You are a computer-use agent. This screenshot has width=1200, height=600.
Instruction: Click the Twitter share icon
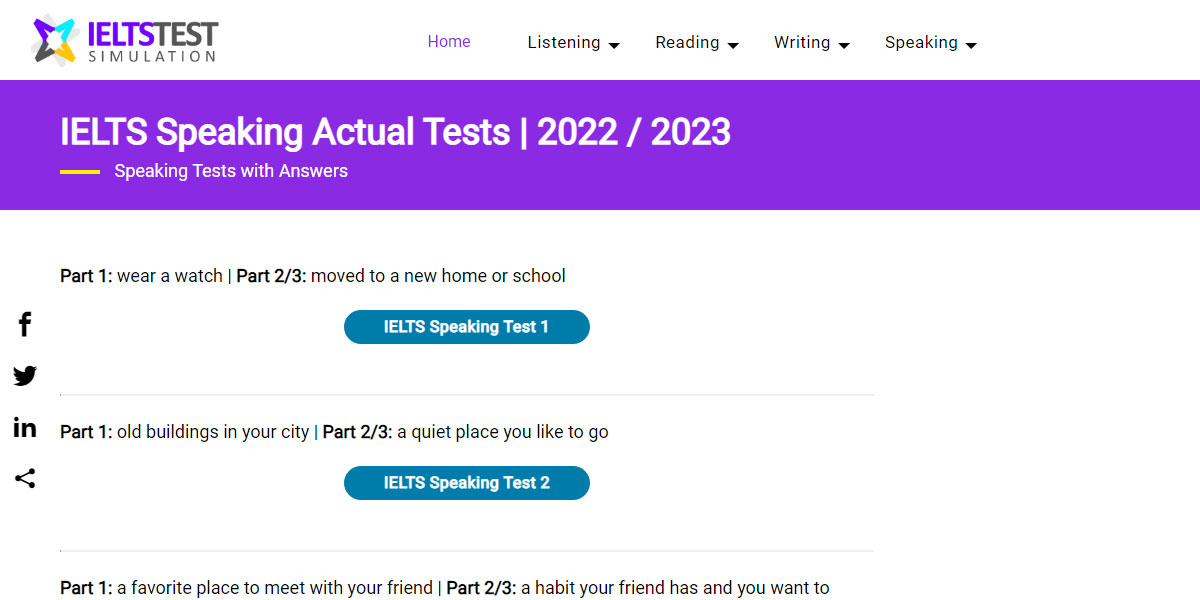tap(24, 376)
